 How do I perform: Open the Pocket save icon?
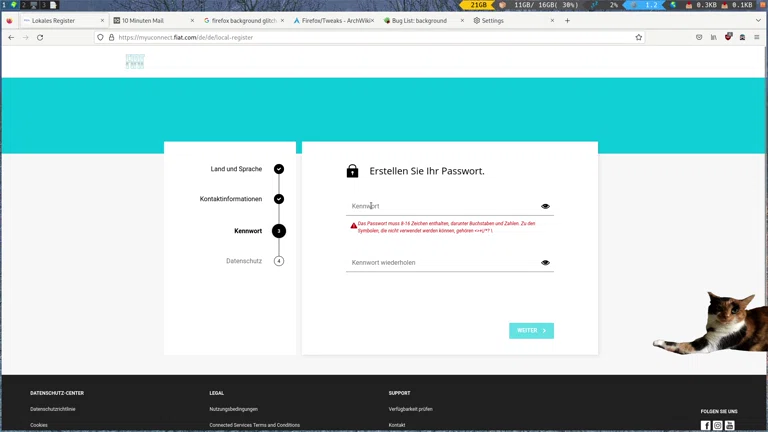(x=699, y=37)
